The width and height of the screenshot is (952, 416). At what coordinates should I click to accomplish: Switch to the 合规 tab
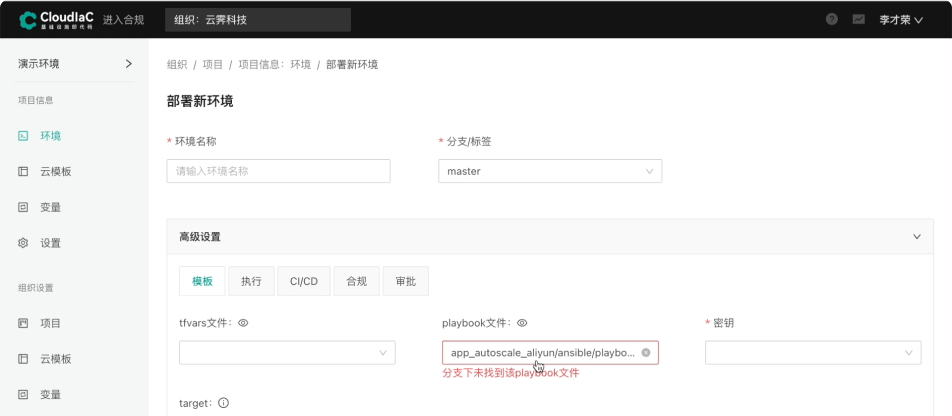point(356,282)
